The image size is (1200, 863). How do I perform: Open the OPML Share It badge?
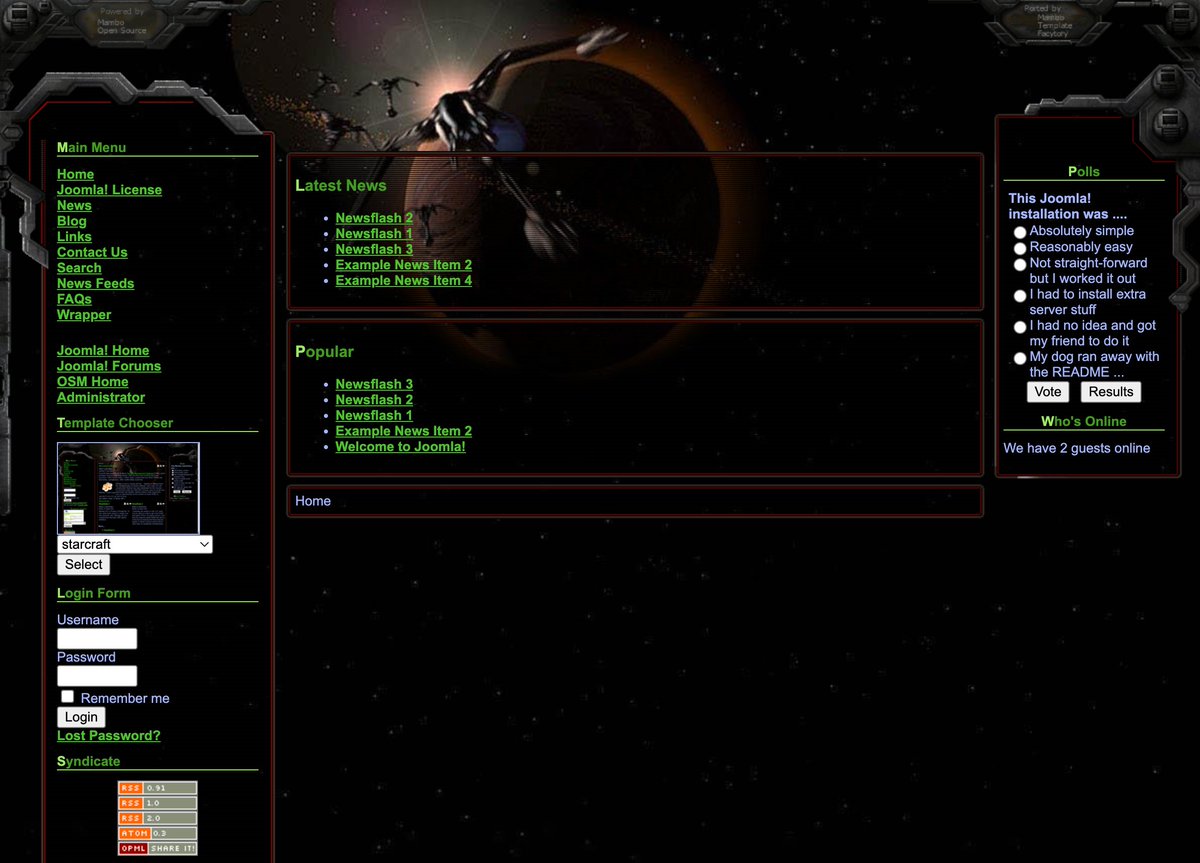pyautogui.click(x=157, y=848)
